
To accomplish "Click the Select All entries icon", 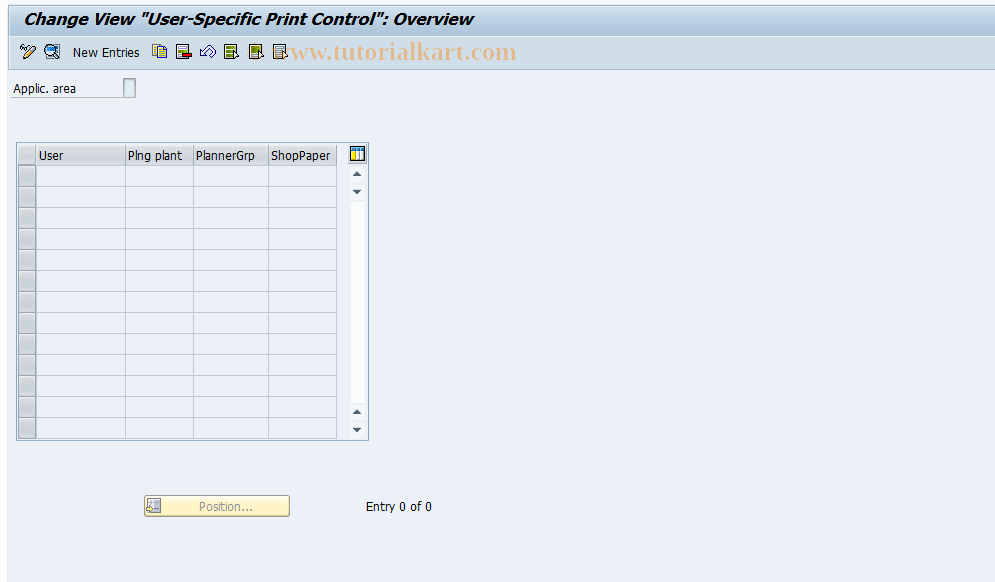I will pos(231,52).
